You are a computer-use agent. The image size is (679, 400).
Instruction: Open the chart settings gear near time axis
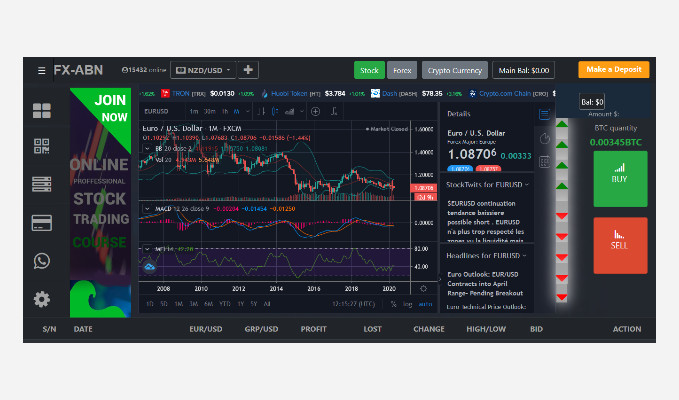(424, 288)
